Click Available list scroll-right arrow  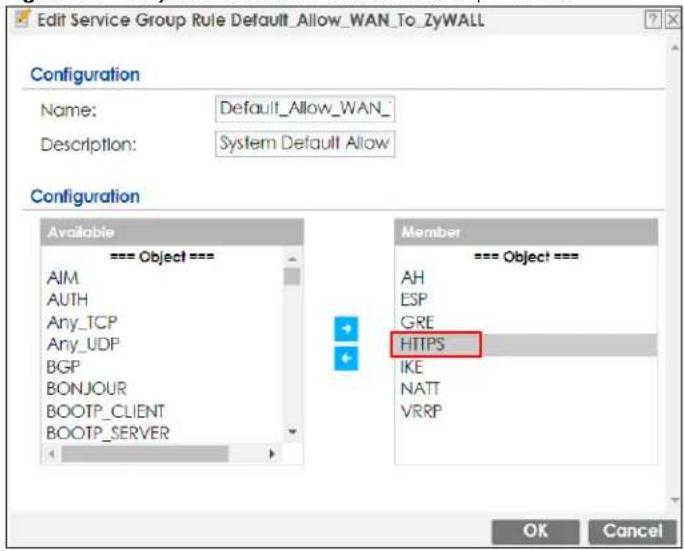[272, 454]
